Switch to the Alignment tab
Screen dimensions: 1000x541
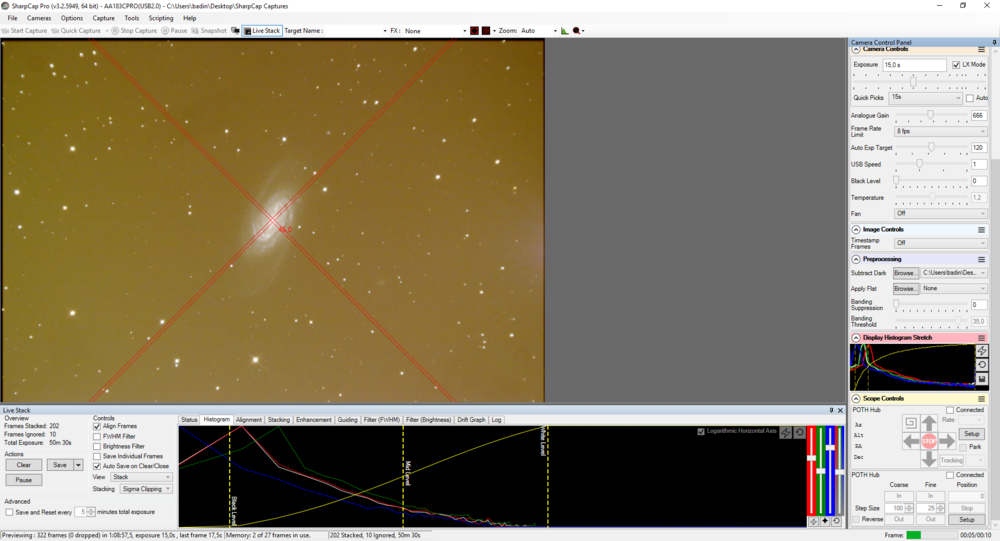249,420
